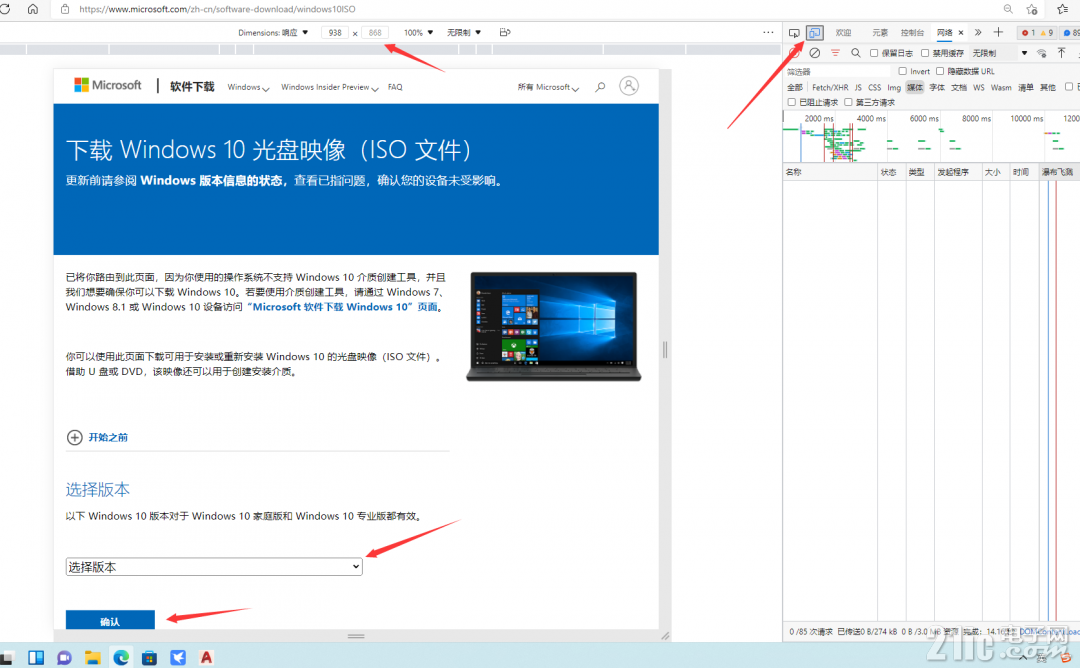Viewport: 1080px width, 668px height.
Task: Select the 网络 DevTools tab
Action: [x=944, y=32]
